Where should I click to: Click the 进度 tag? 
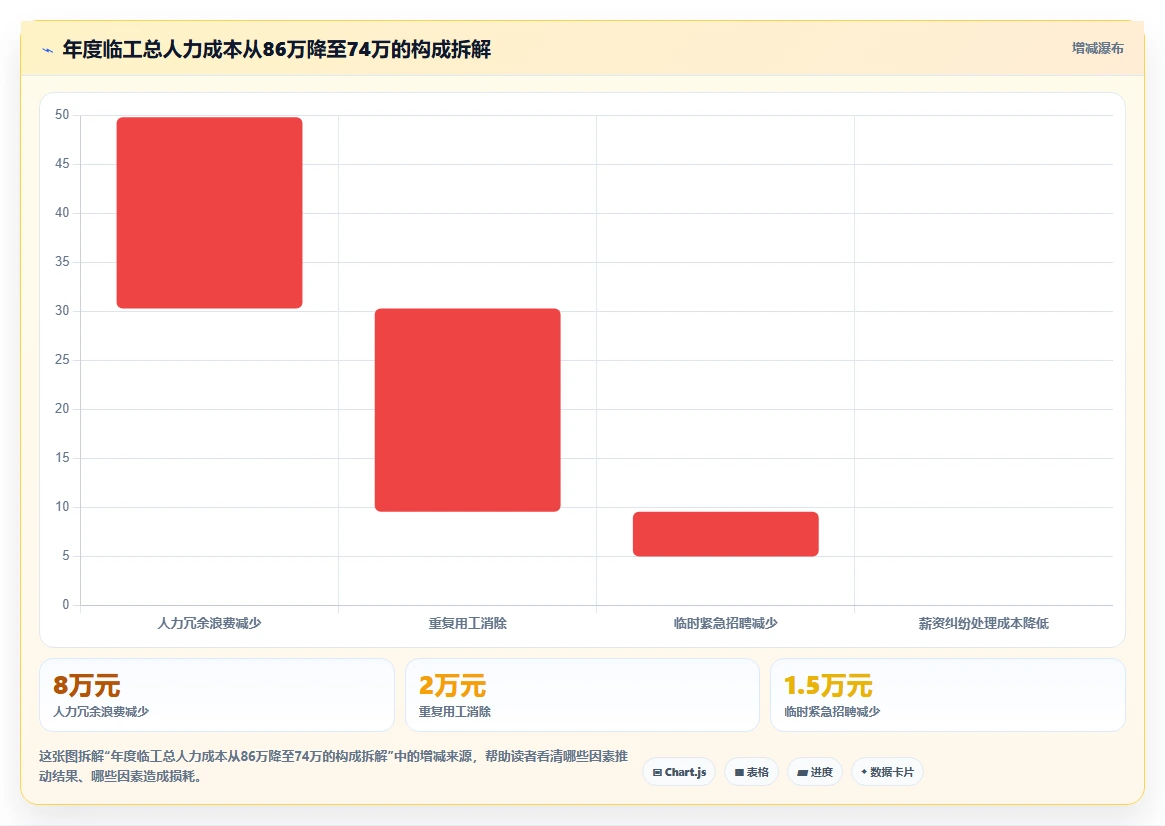pos(815,772)
